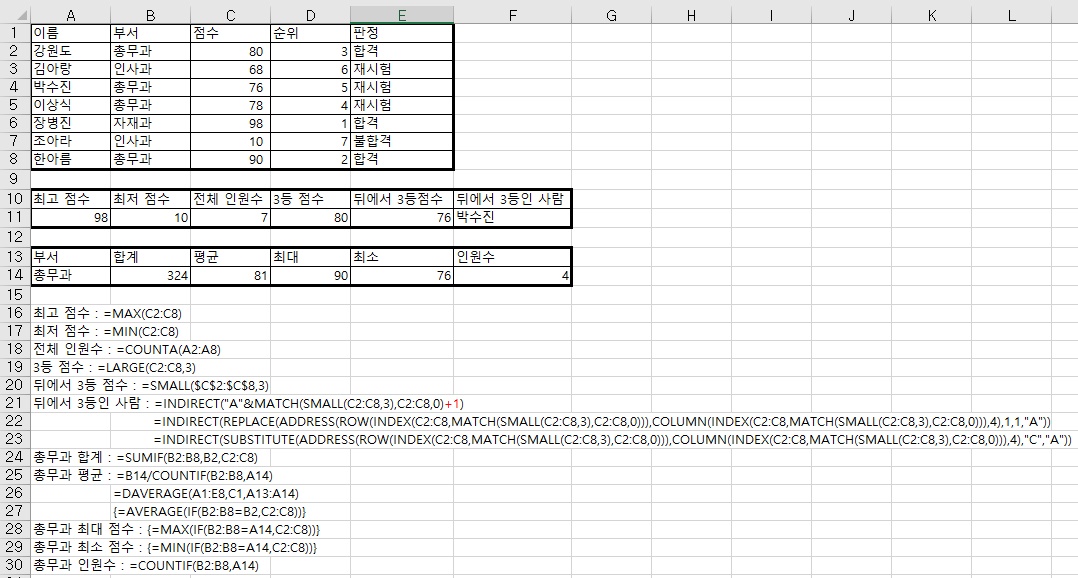Click the =MAX(C2:C8) formula line
The width and height of the screenshot is (1078, 578).
[x=108, y=313]
